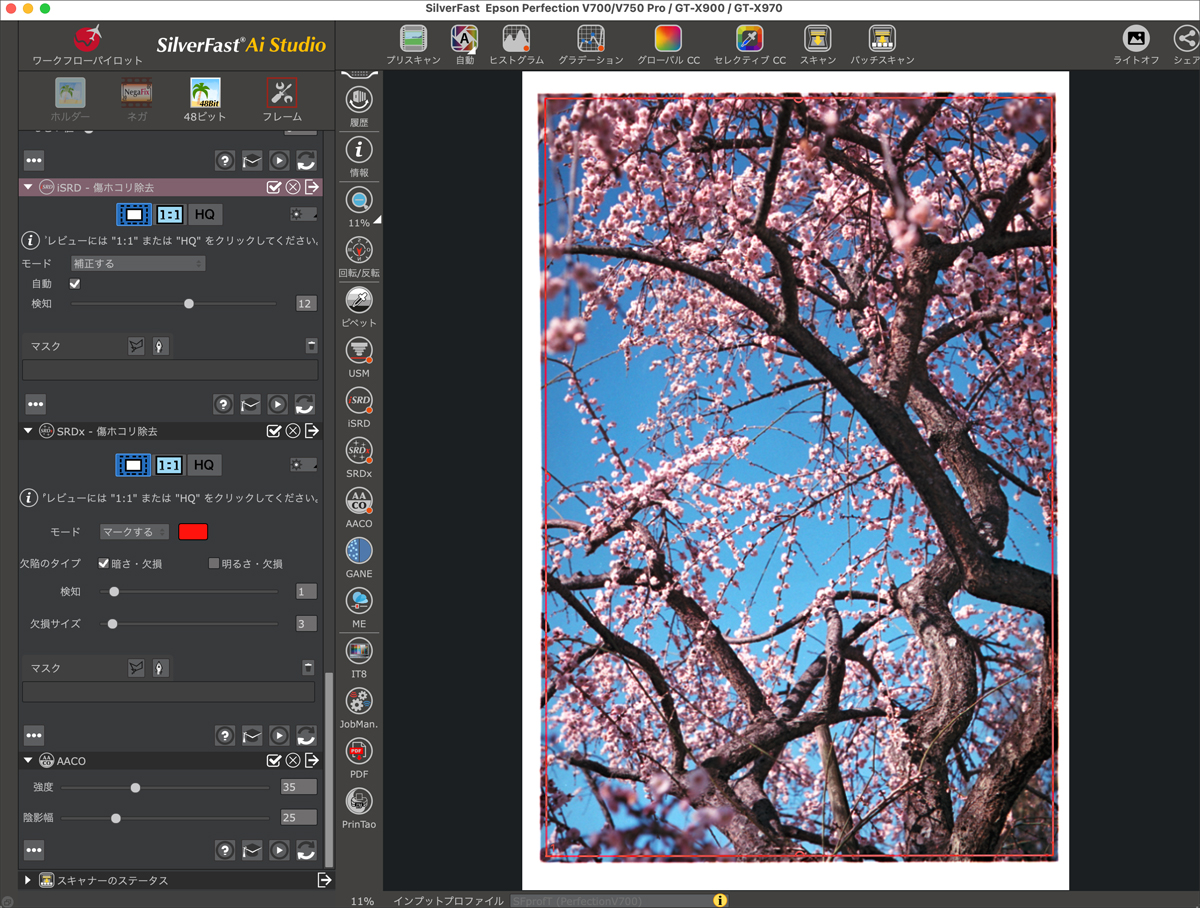Viewport: 1200px width, 908px height.
Task: Open the JobMan. job manager
Action: (x=359, y=701)
